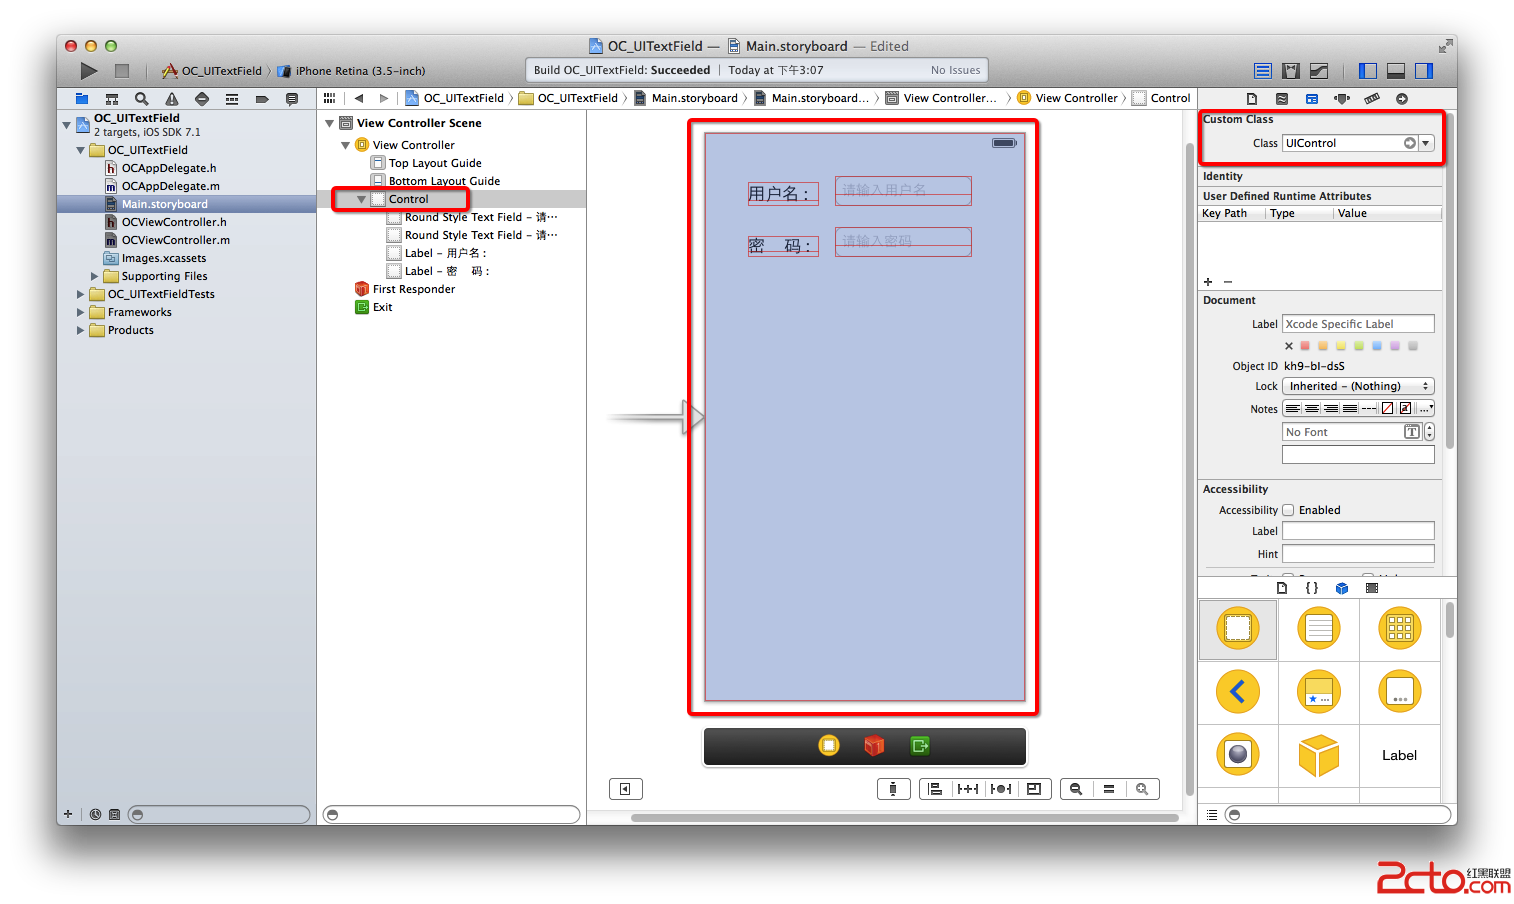Image resolution: width=1514 pixels, height=904 pixels.
Task: Go forward in the editor history
Action: [x=383, y=98]
